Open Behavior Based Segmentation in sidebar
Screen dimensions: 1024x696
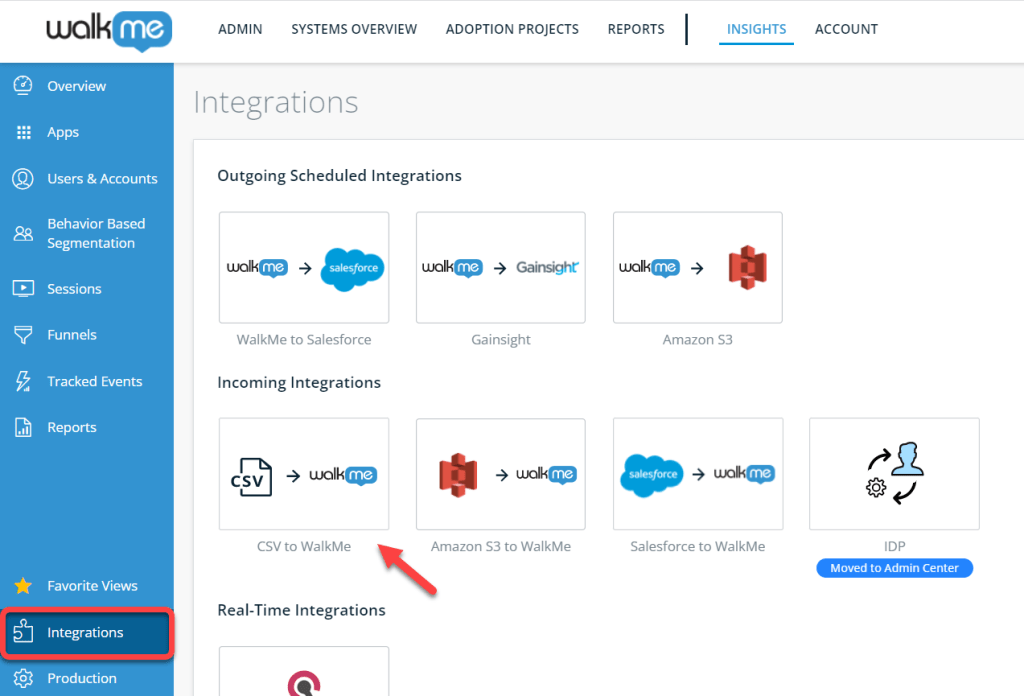tap(96, 233)
